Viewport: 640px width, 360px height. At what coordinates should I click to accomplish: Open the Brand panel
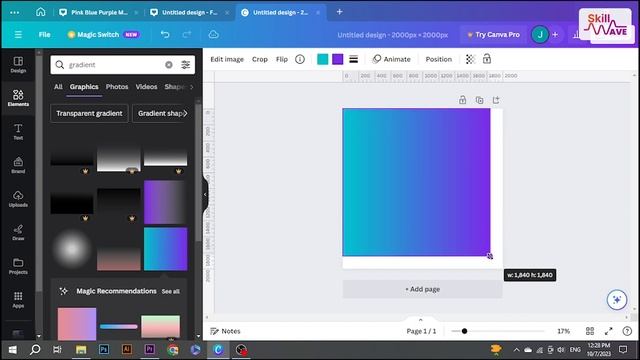coord(18,165)
